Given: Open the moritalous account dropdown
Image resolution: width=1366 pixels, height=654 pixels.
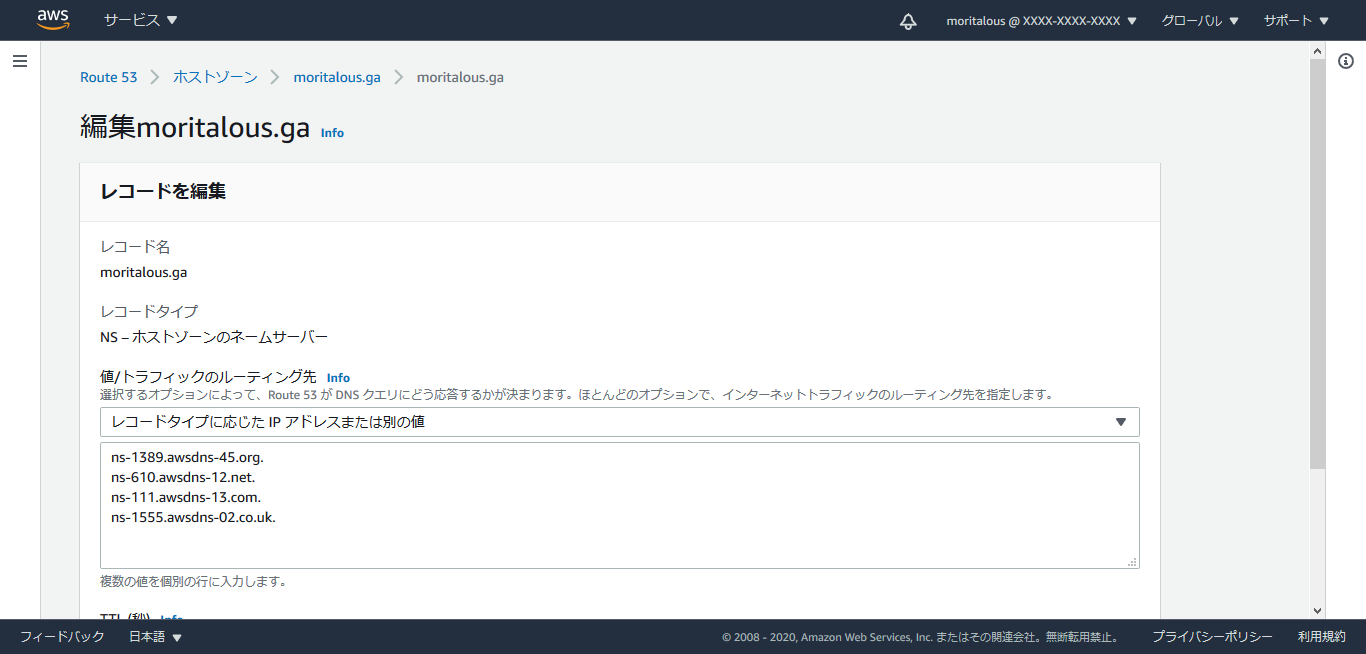Looking at the screenshot, I should pos(1041,21).
